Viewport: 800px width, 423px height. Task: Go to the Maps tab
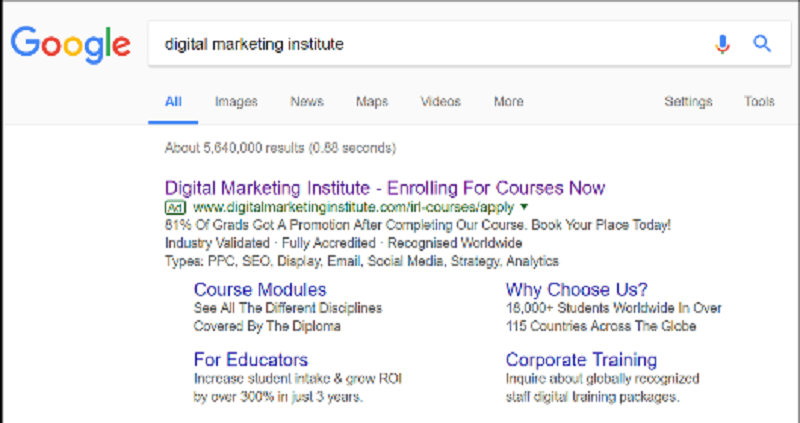(372, 102)
